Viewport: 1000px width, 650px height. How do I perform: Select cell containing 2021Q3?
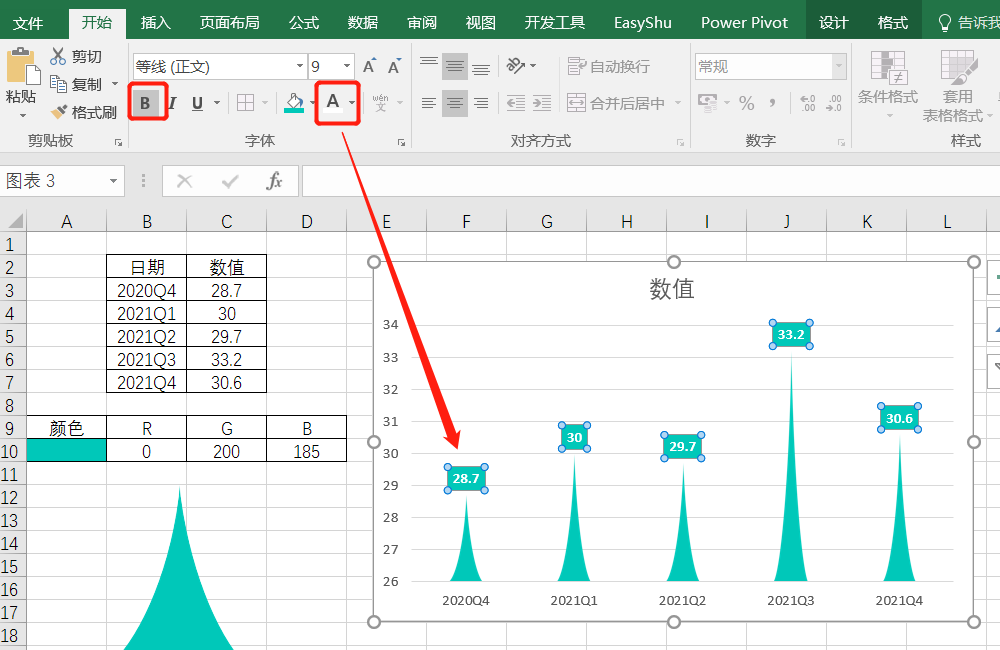click(147, 360)
